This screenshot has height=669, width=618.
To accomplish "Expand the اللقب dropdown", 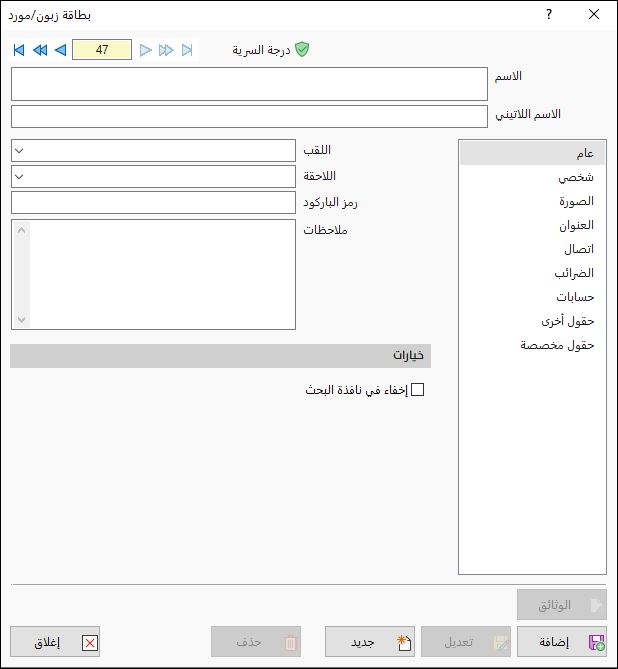I will (x=19, y=151).
